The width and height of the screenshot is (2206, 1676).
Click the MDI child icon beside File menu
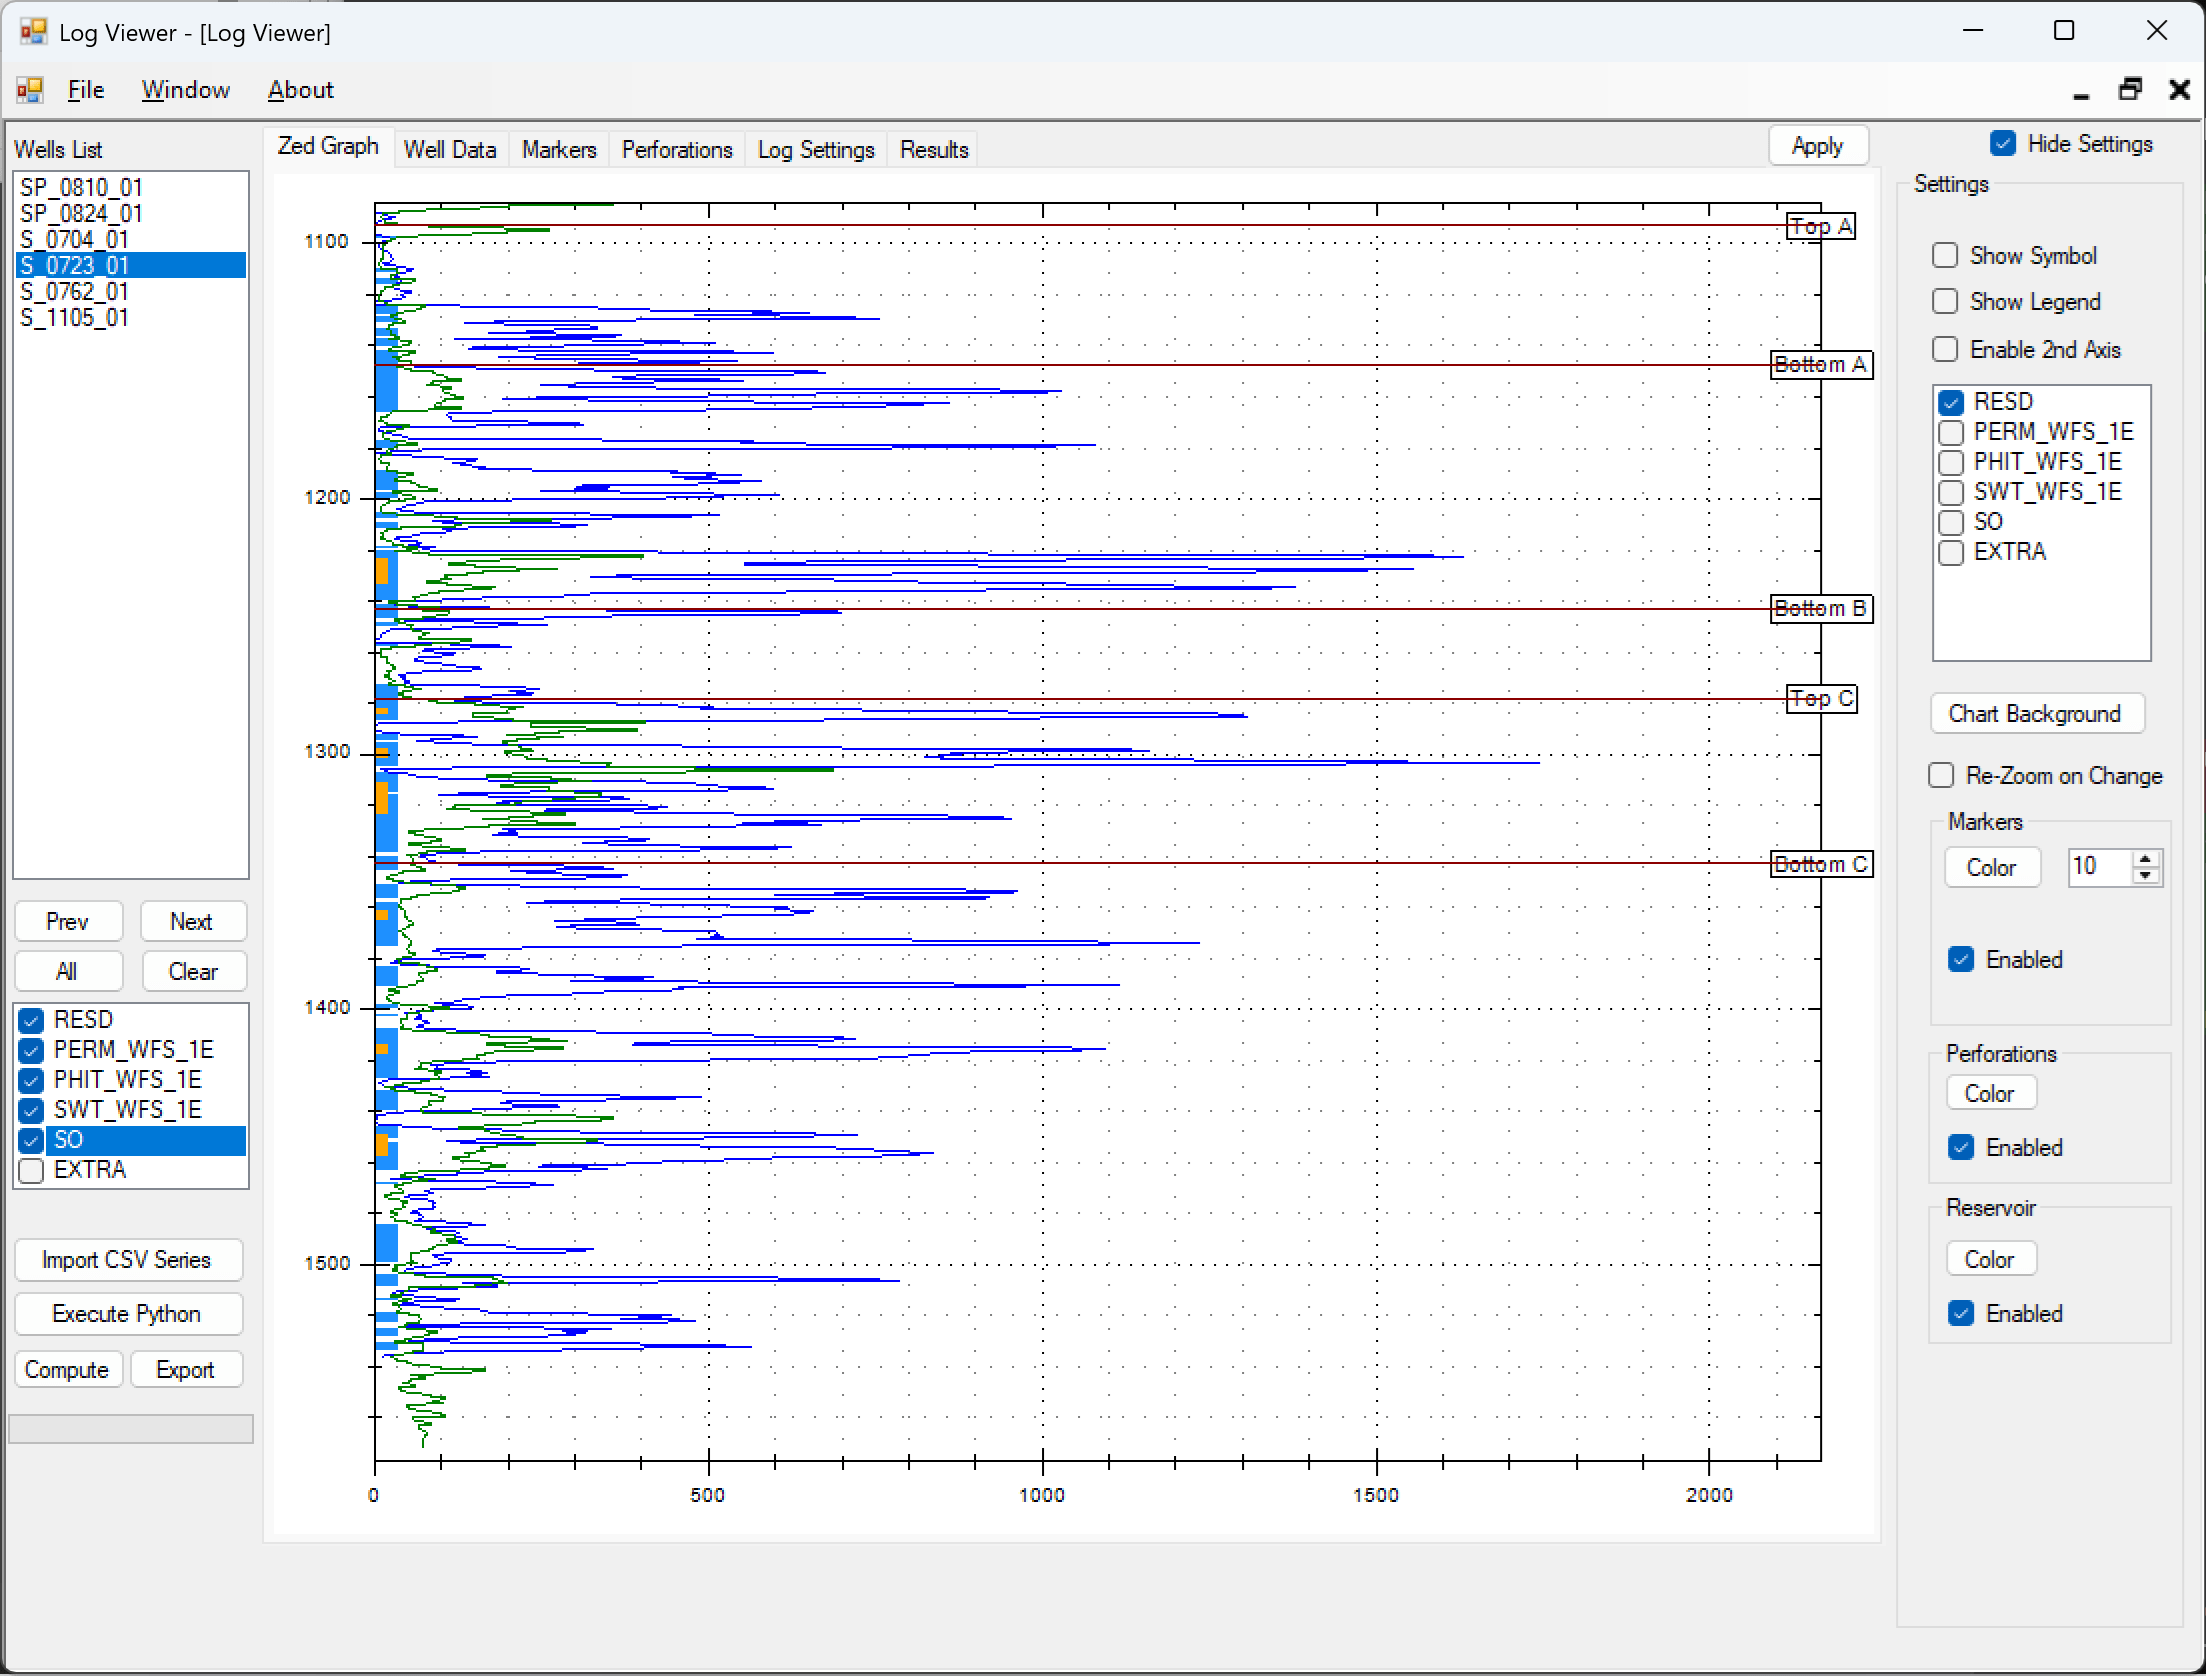30,90
